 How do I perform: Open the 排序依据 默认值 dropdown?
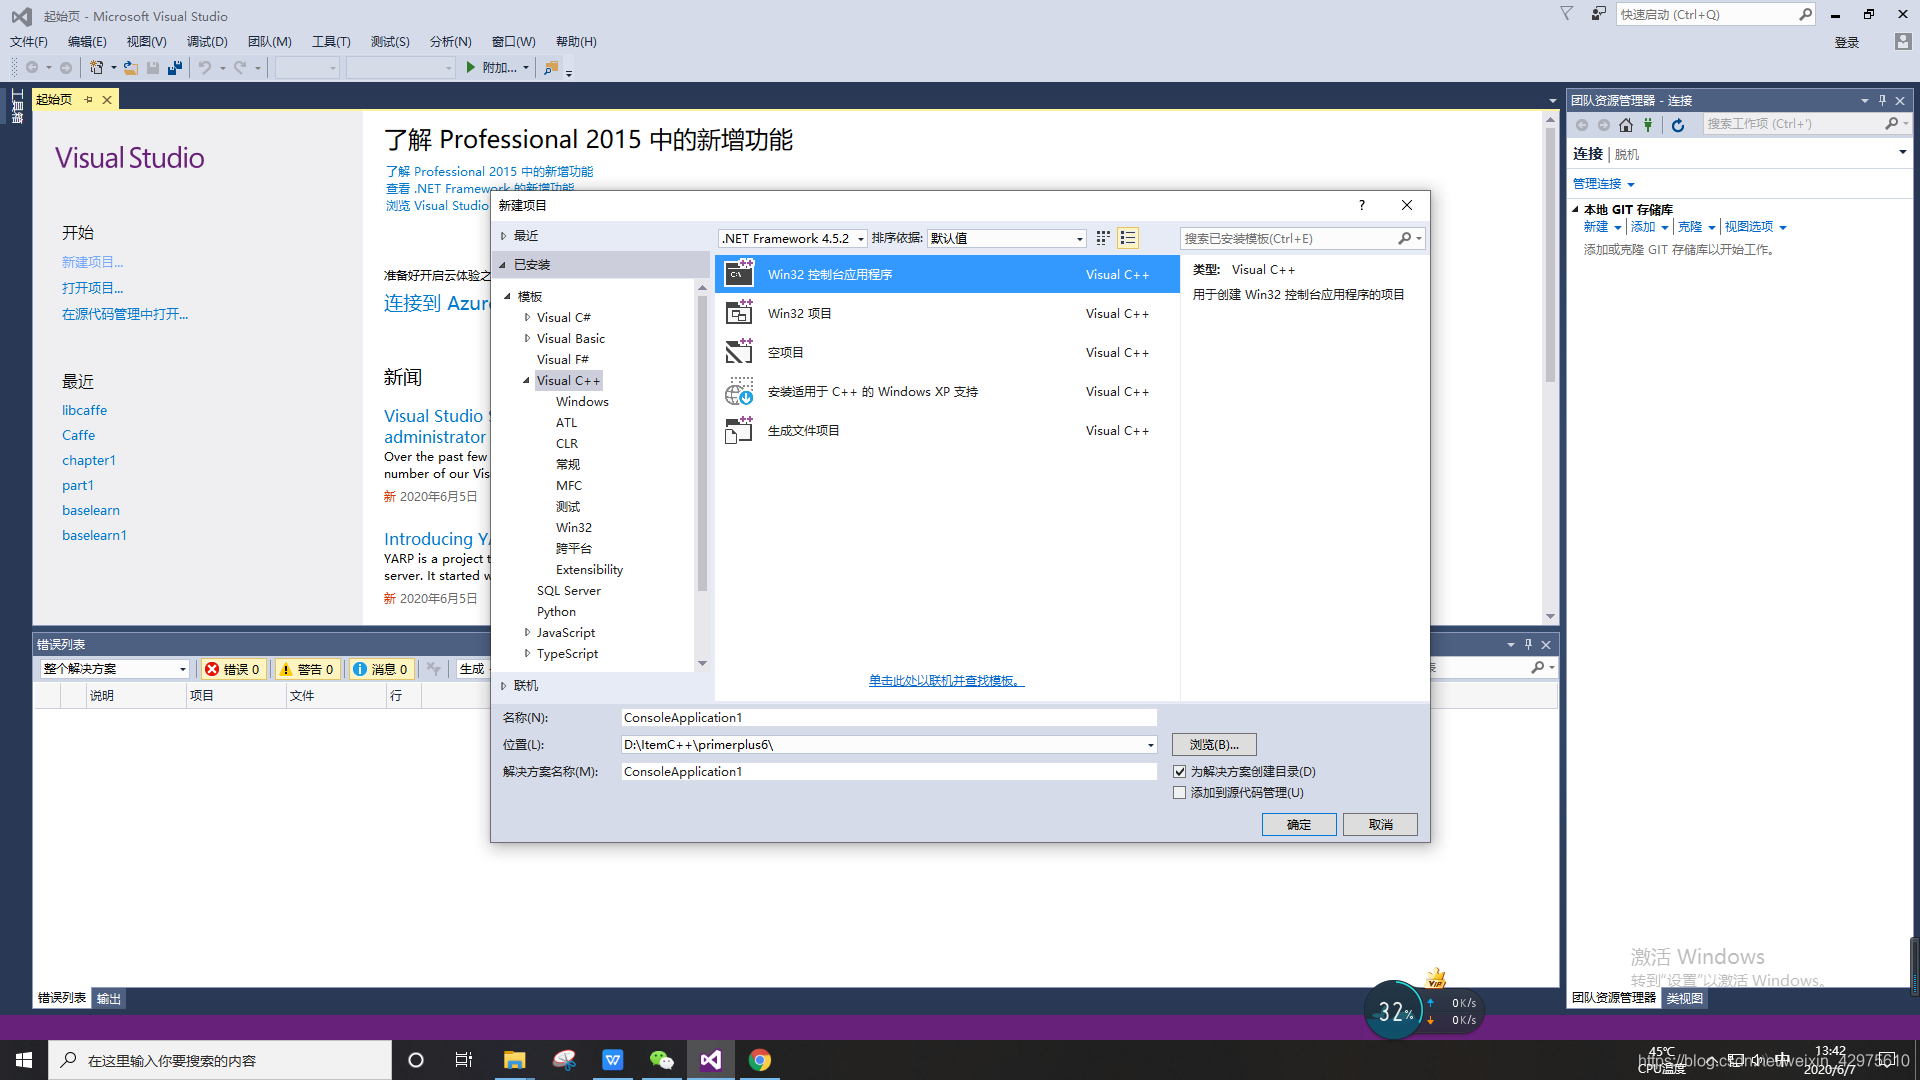point(1006,238)
